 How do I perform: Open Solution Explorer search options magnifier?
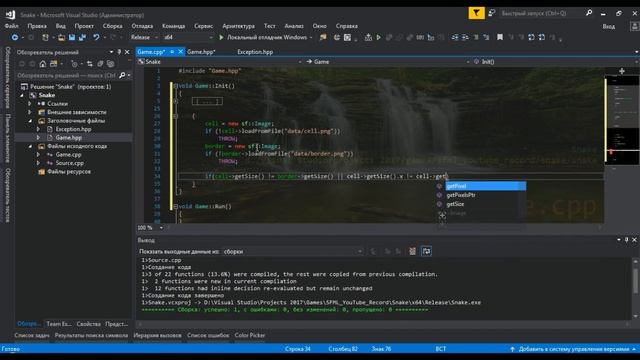(x=122, y=76)
